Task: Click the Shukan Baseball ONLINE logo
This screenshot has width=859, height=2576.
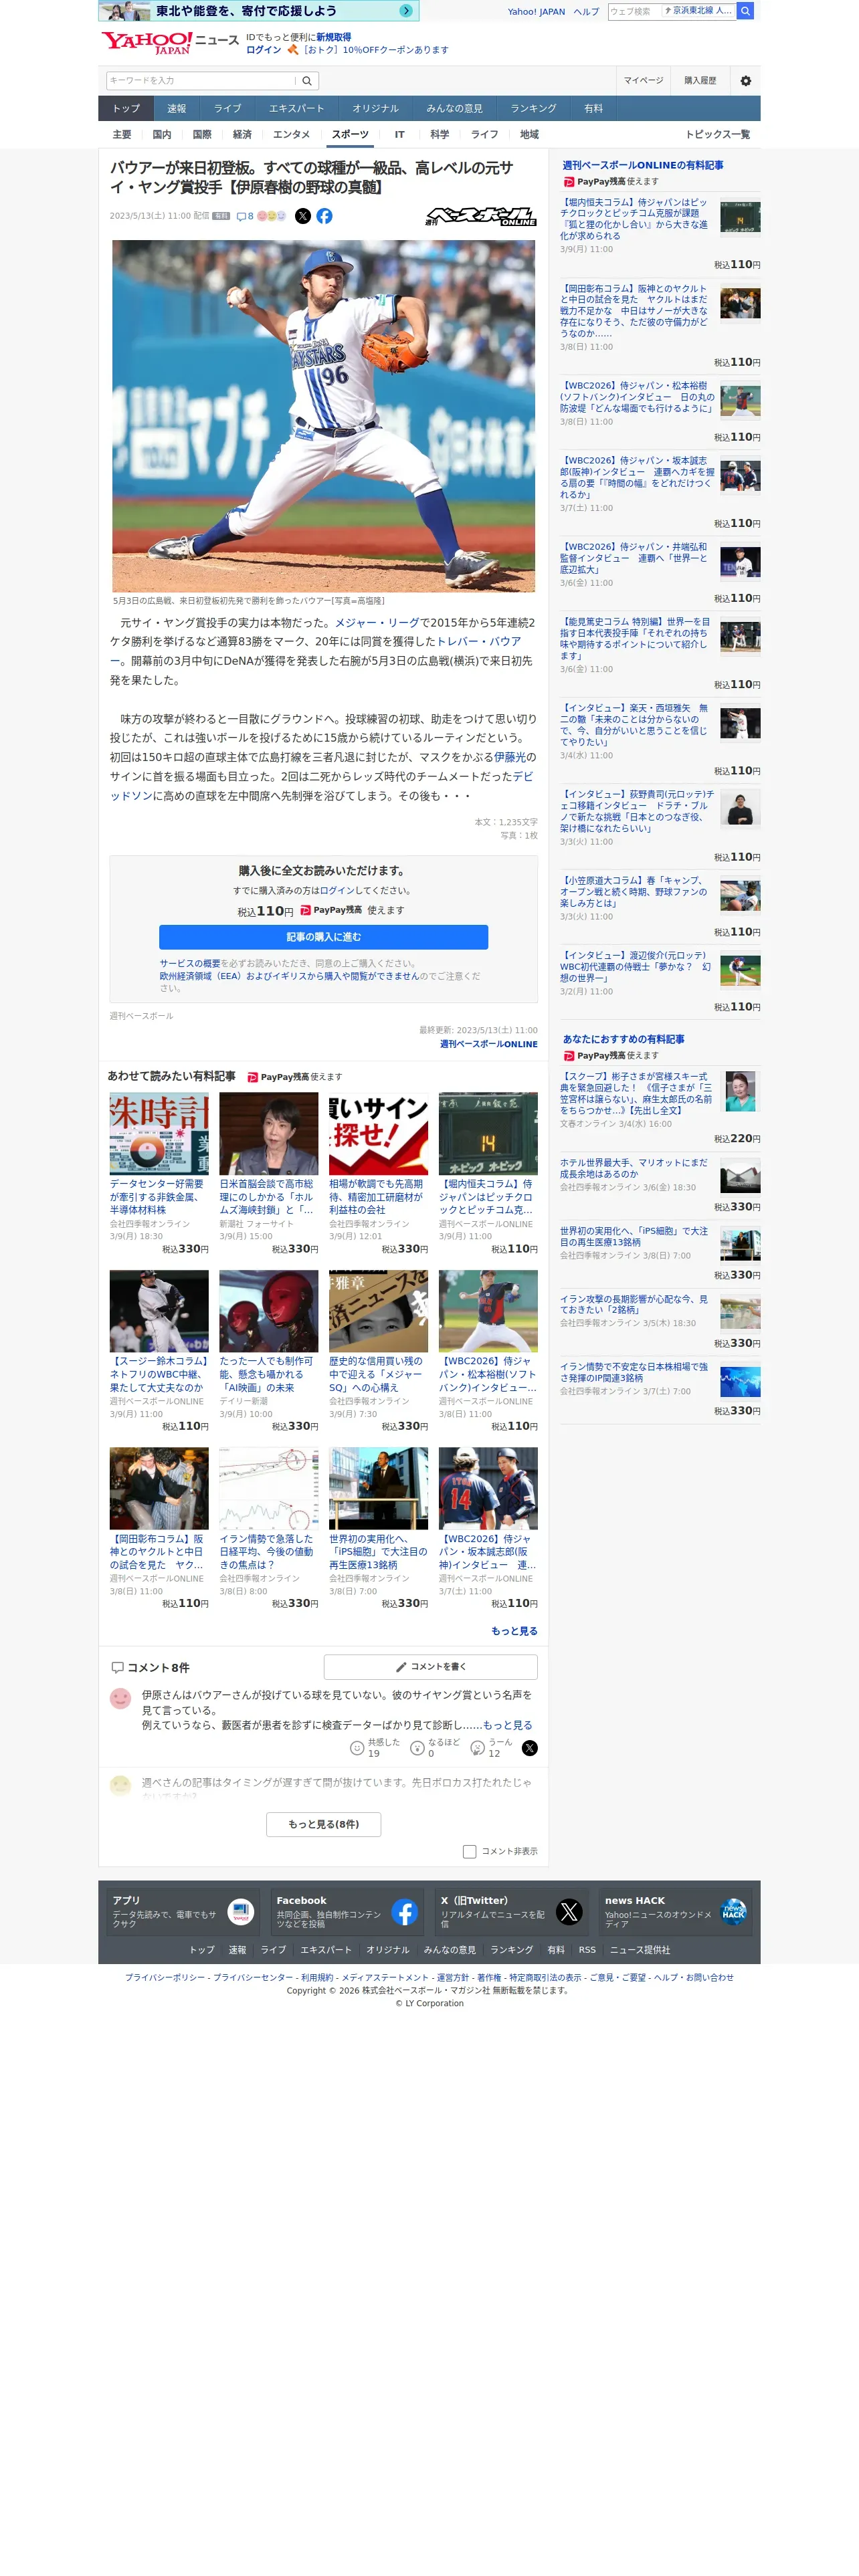Action: click(x=481, y=216)
